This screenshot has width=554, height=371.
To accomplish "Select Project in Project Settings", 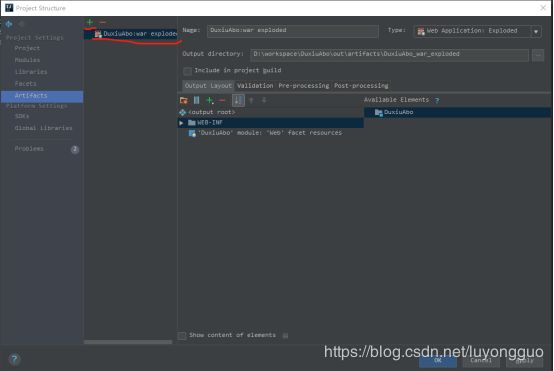I will [x=27, y=48].
